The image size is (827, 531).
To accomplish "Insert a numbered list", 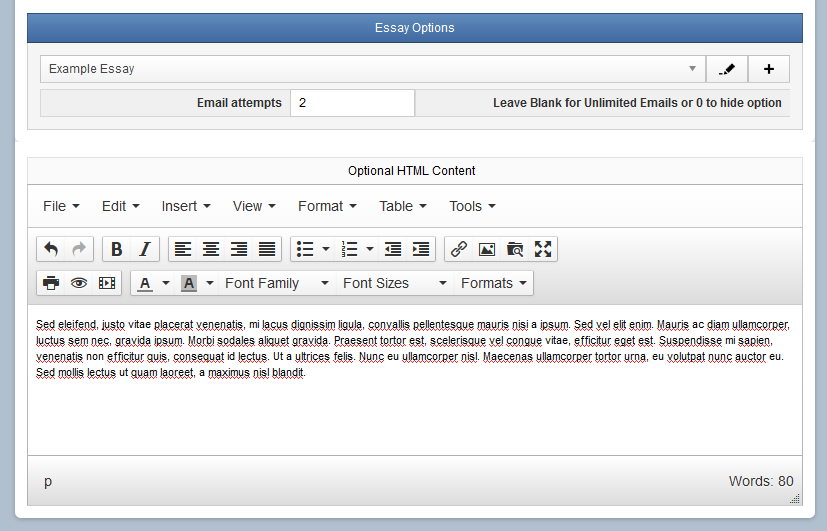I will pyautogui.click(x=349, y=249).
